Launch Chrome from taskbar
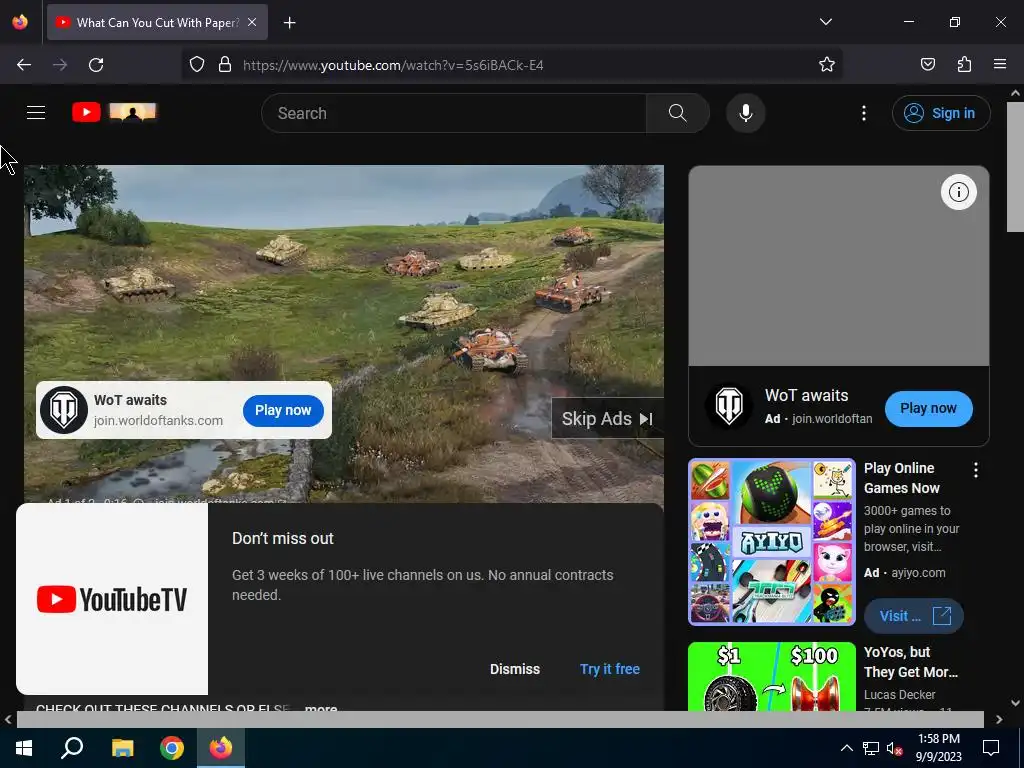Screen dimensions: 1024x768 172,748
